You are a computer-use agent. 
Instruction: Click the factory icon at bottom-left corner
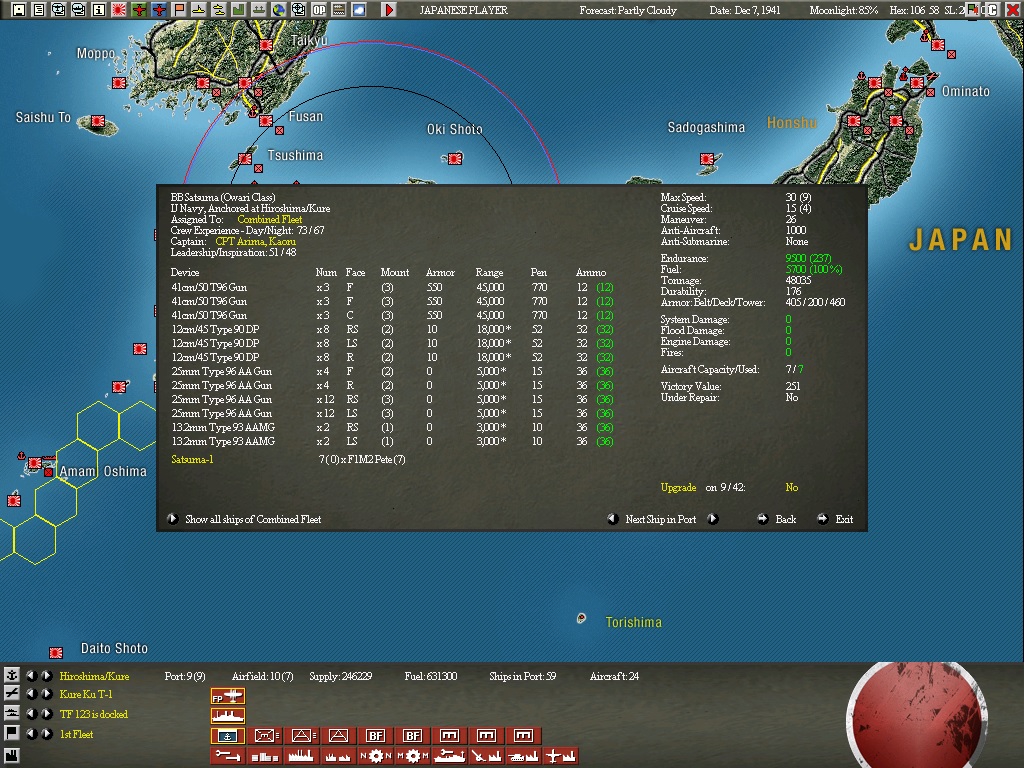pyautogui.click(x=11, y=756)
